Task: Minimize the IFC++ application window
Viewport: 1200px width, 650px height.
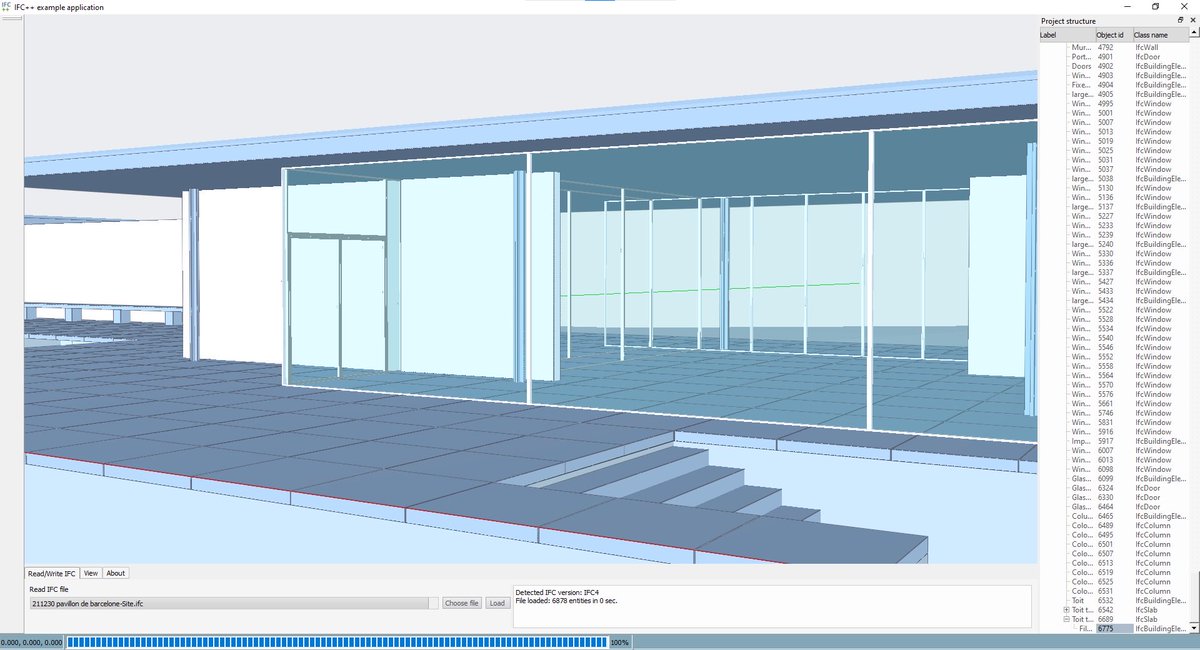Action: coord(1125,6)
